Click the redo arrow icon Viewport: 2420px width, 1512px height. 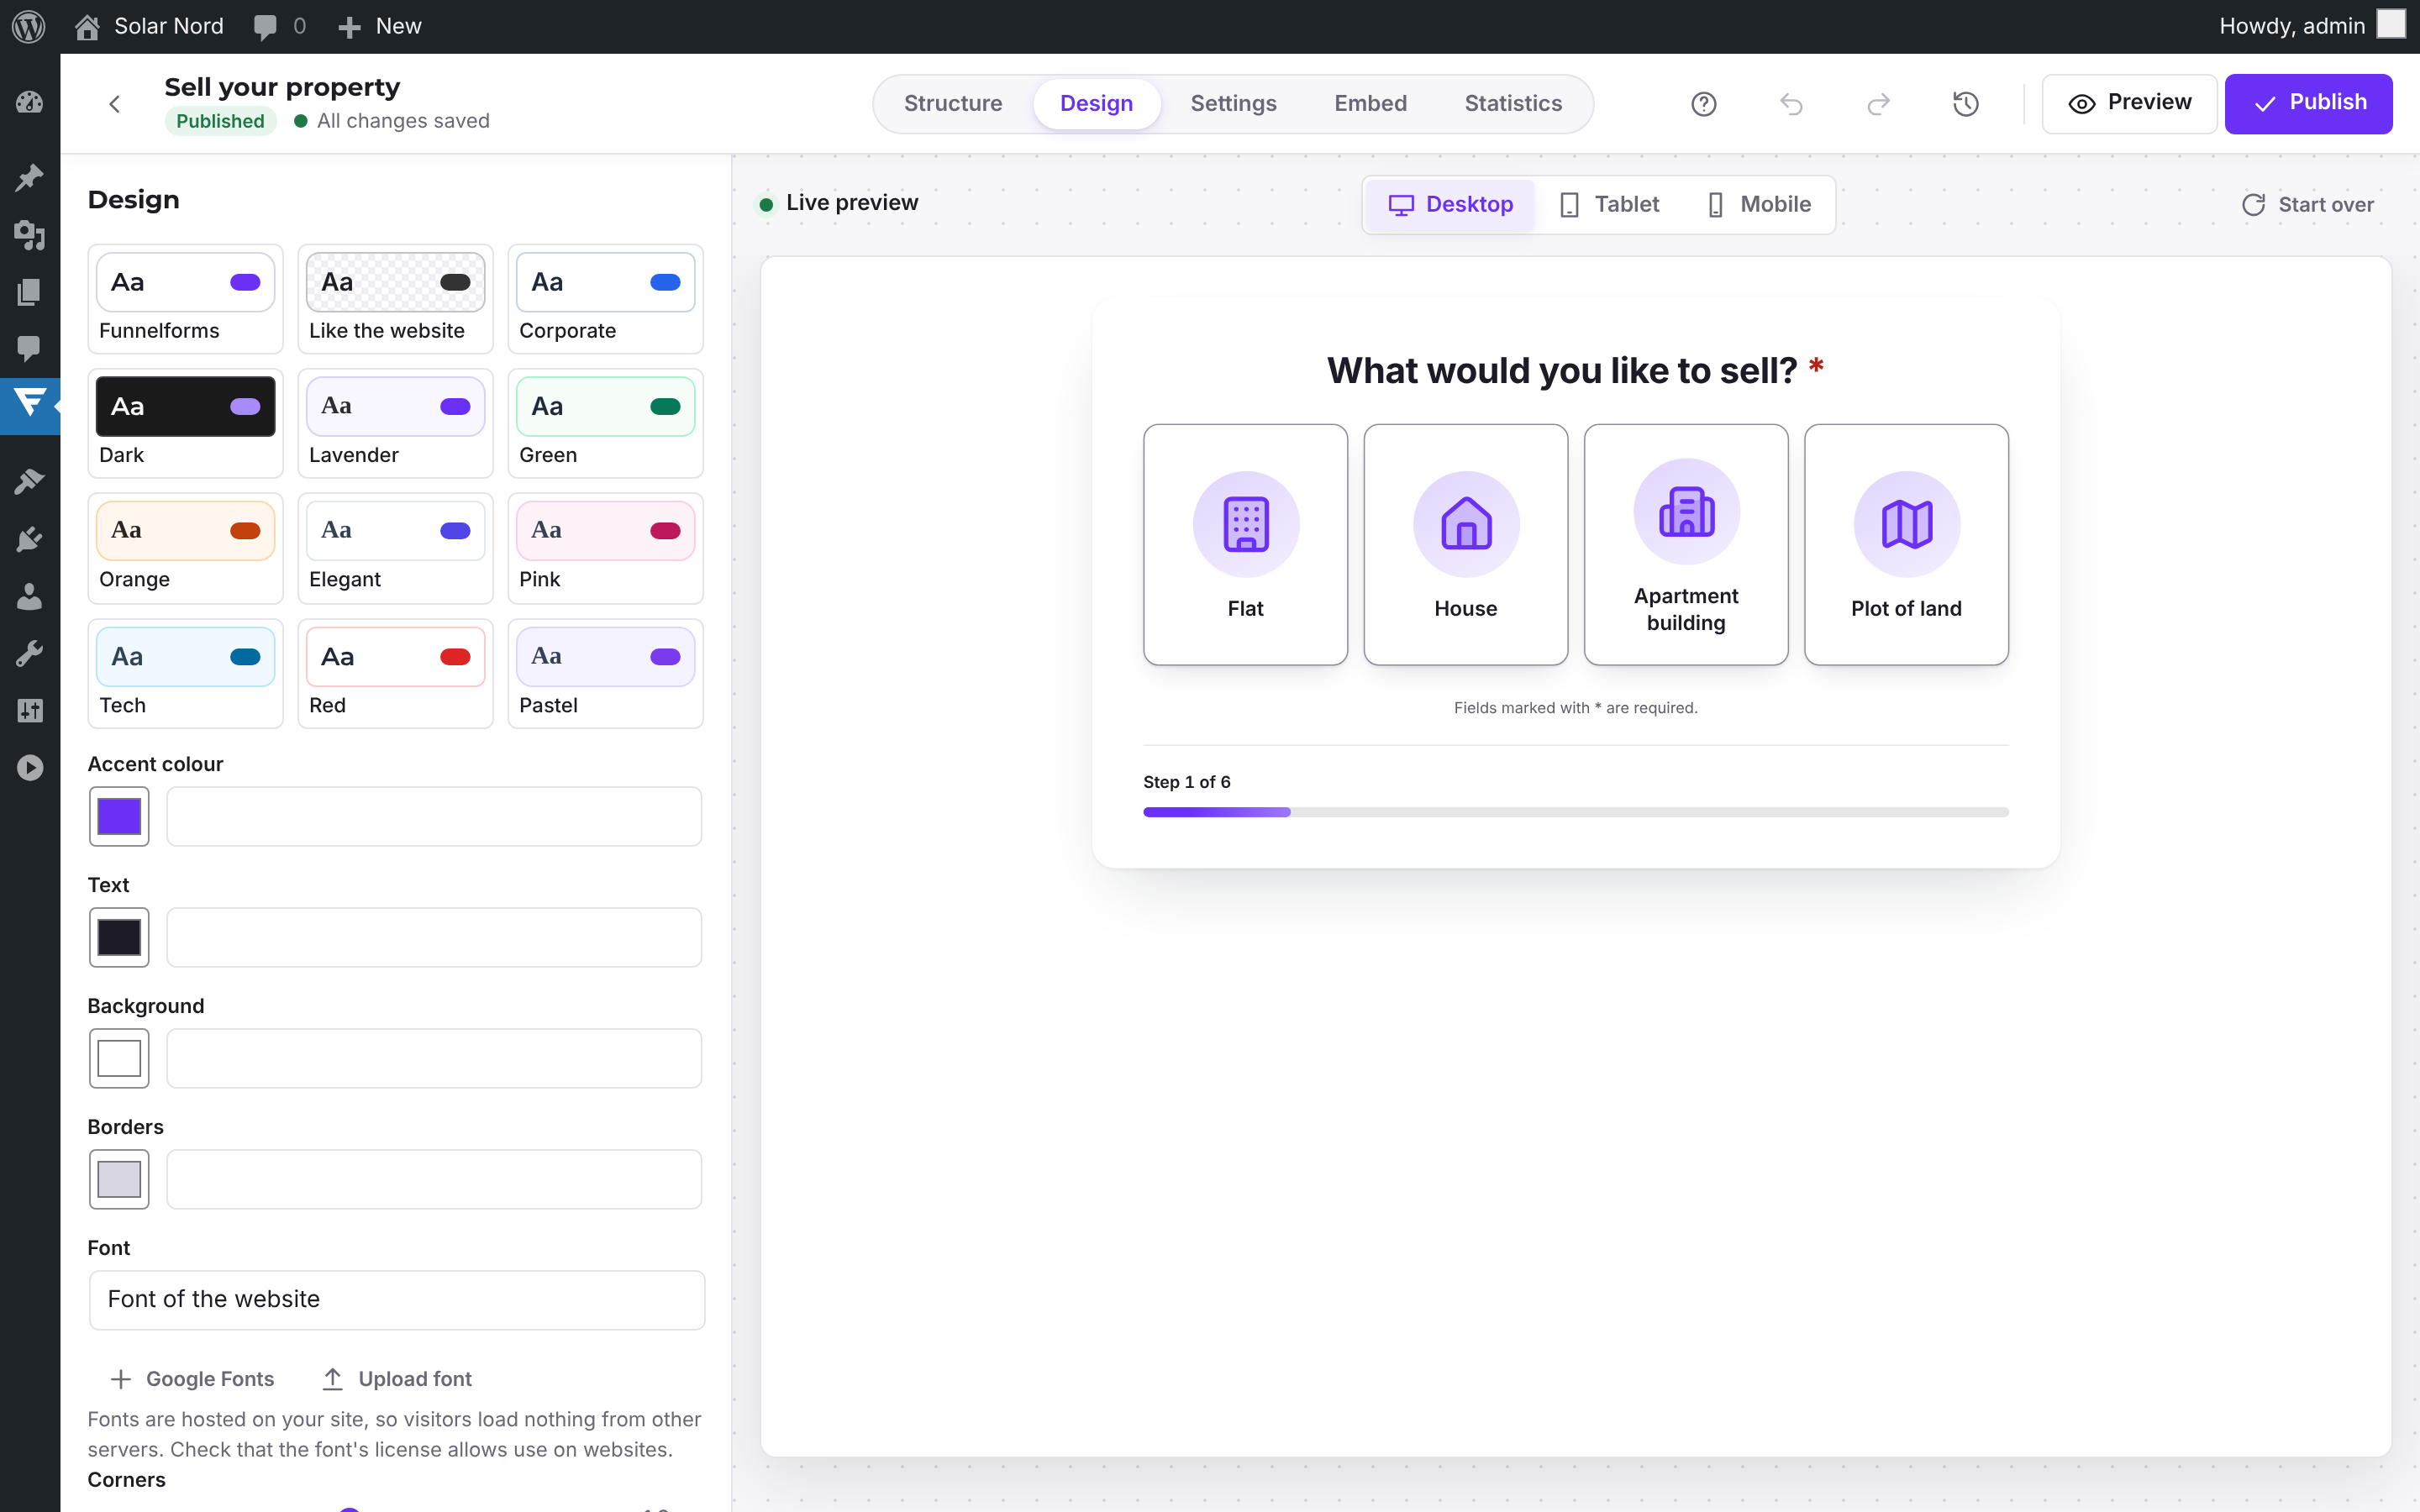click(x=1878, y=104)
